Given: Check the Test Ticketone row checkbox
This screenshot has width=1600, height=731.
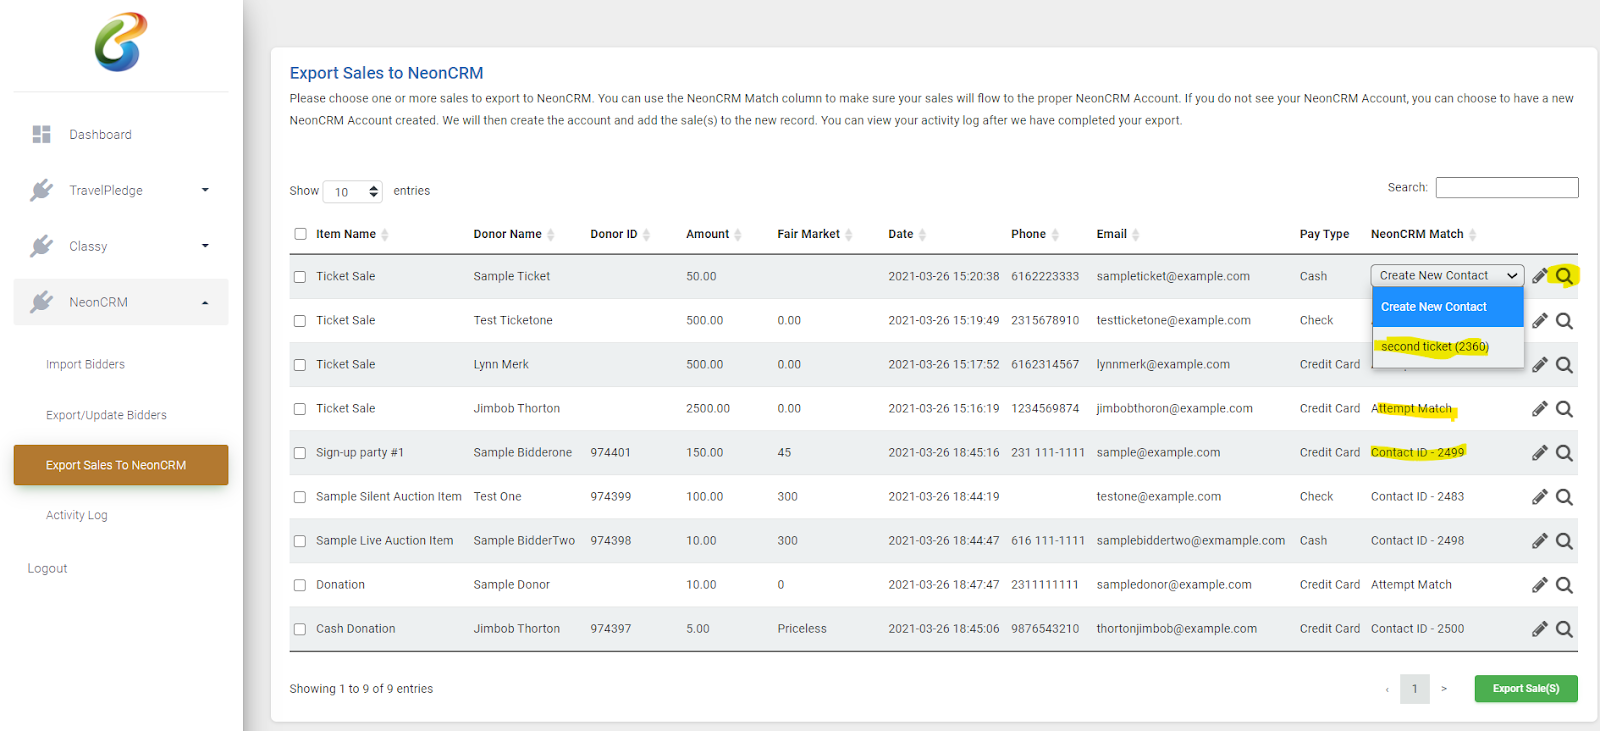Looking at the screenshot, I should (300, 321).
